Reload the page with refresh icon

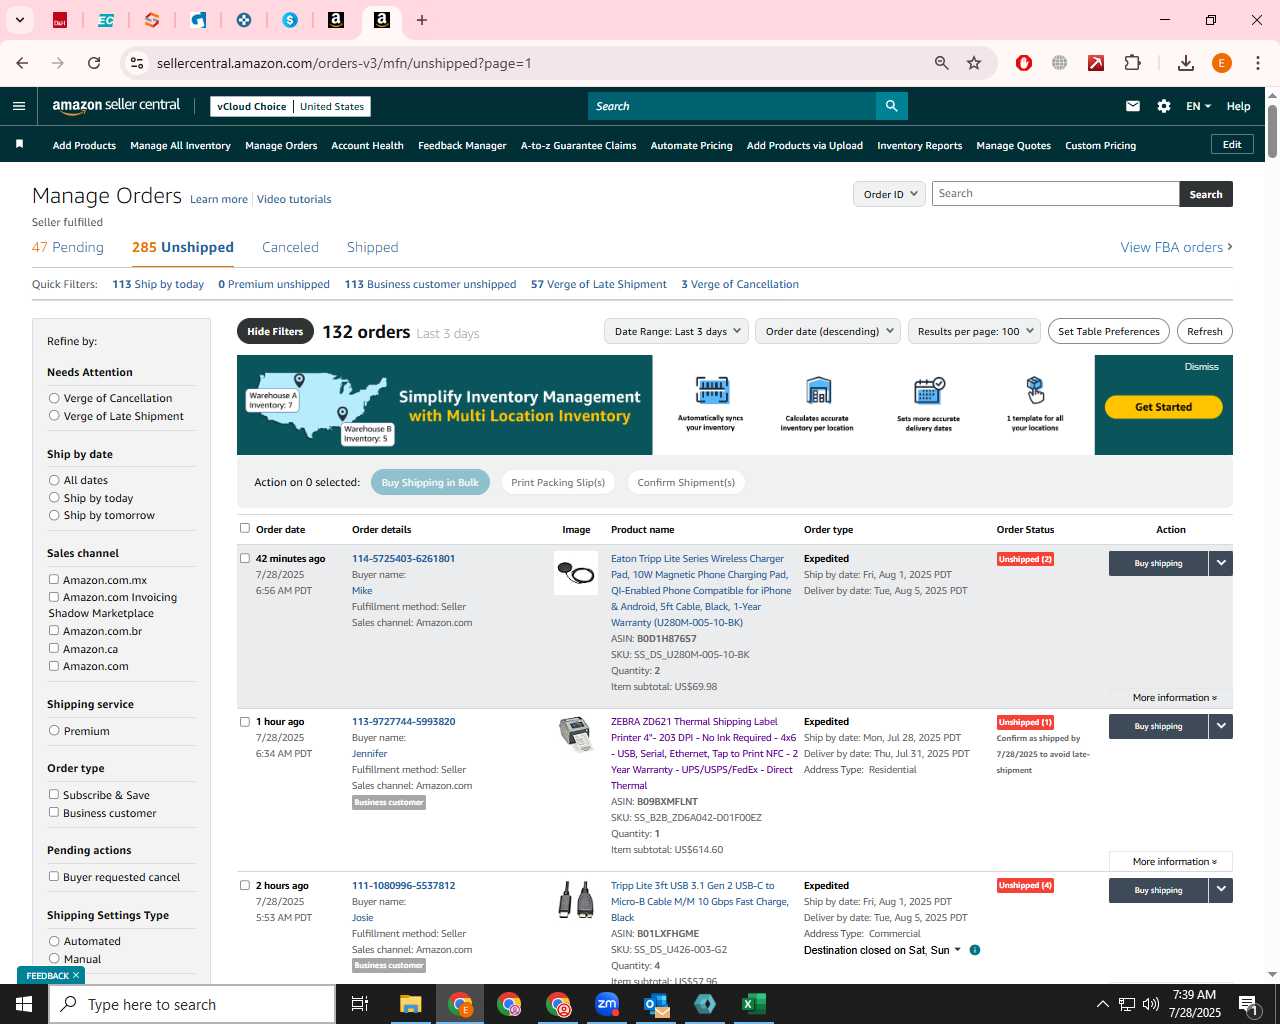tap(94, 63)
